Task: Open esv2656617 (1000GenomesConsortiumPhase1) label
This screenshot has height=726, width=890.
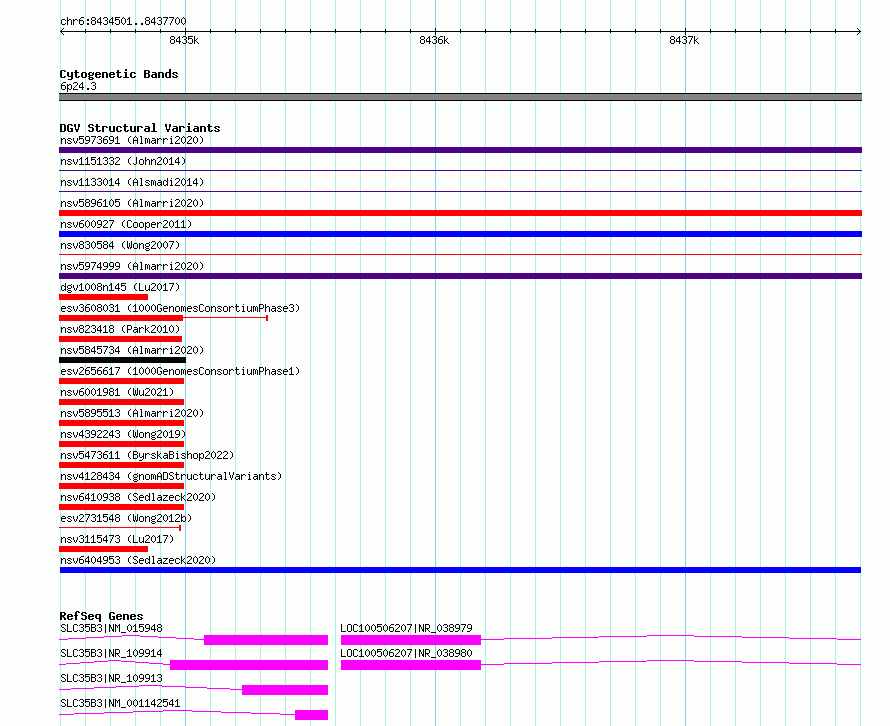Action: coord(180,371)
